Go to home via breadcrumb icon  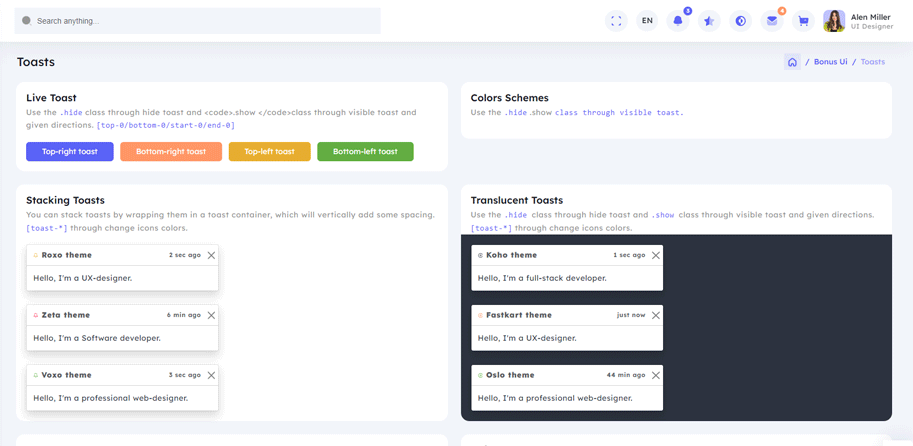[792, 62]
